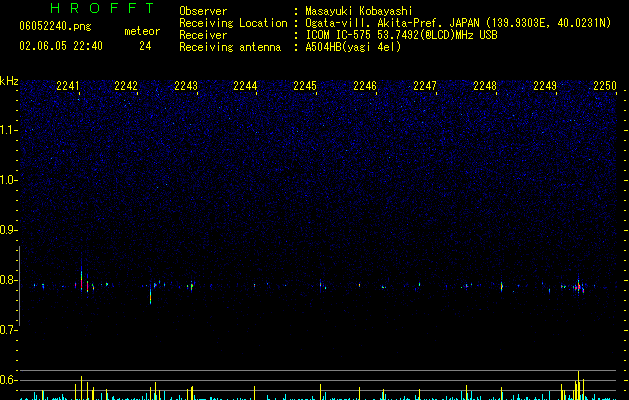
Task: Click the 2242 time marker
Action: click(126, 86)
